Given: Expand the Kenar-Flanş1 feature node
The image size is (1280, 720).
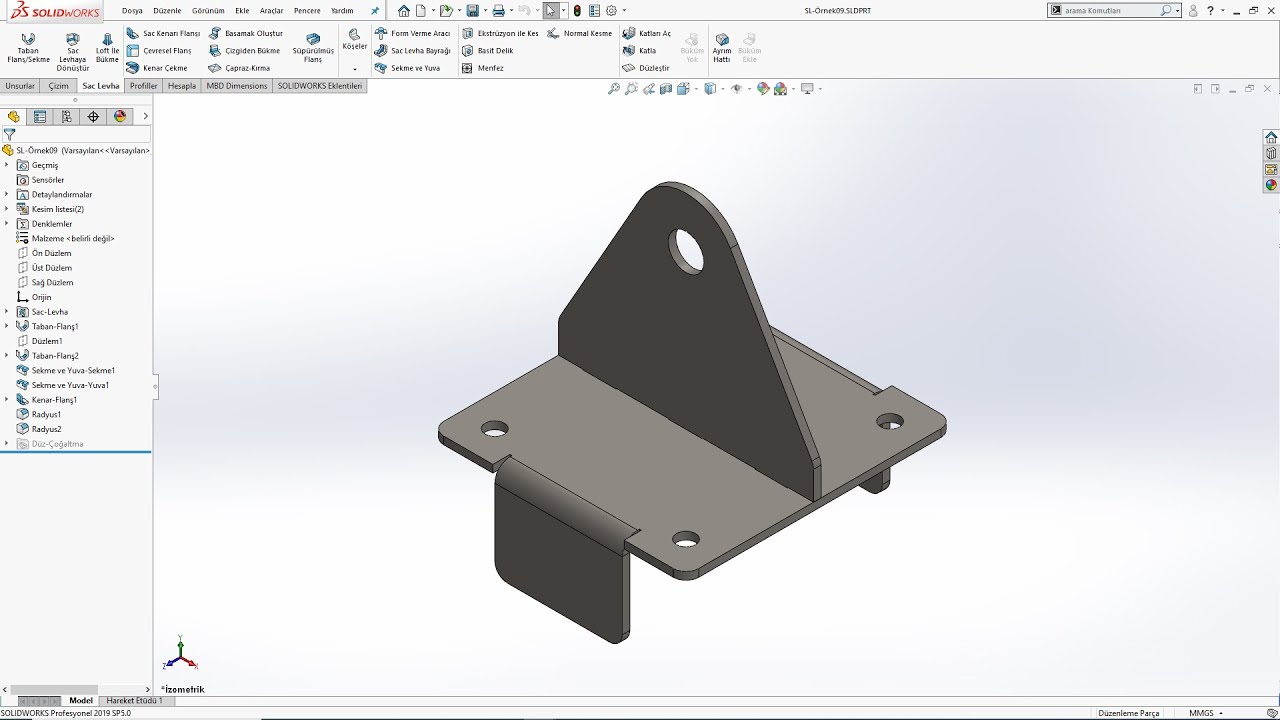Looking at the screenshot, I should pos(6,400).
